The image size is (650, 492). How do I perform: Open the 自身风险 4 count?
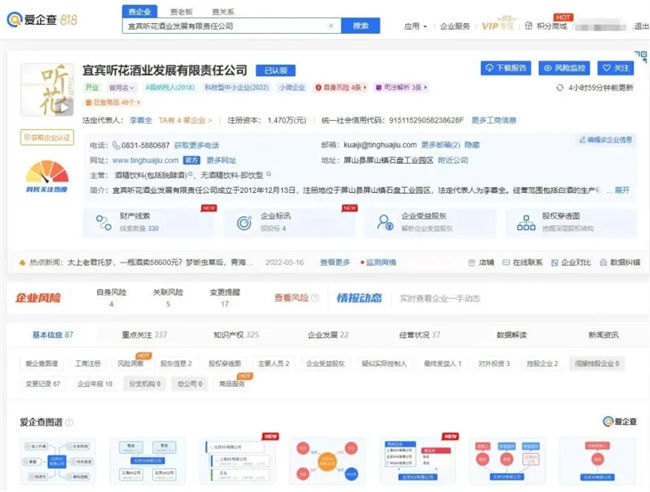[x=111, y=304]
